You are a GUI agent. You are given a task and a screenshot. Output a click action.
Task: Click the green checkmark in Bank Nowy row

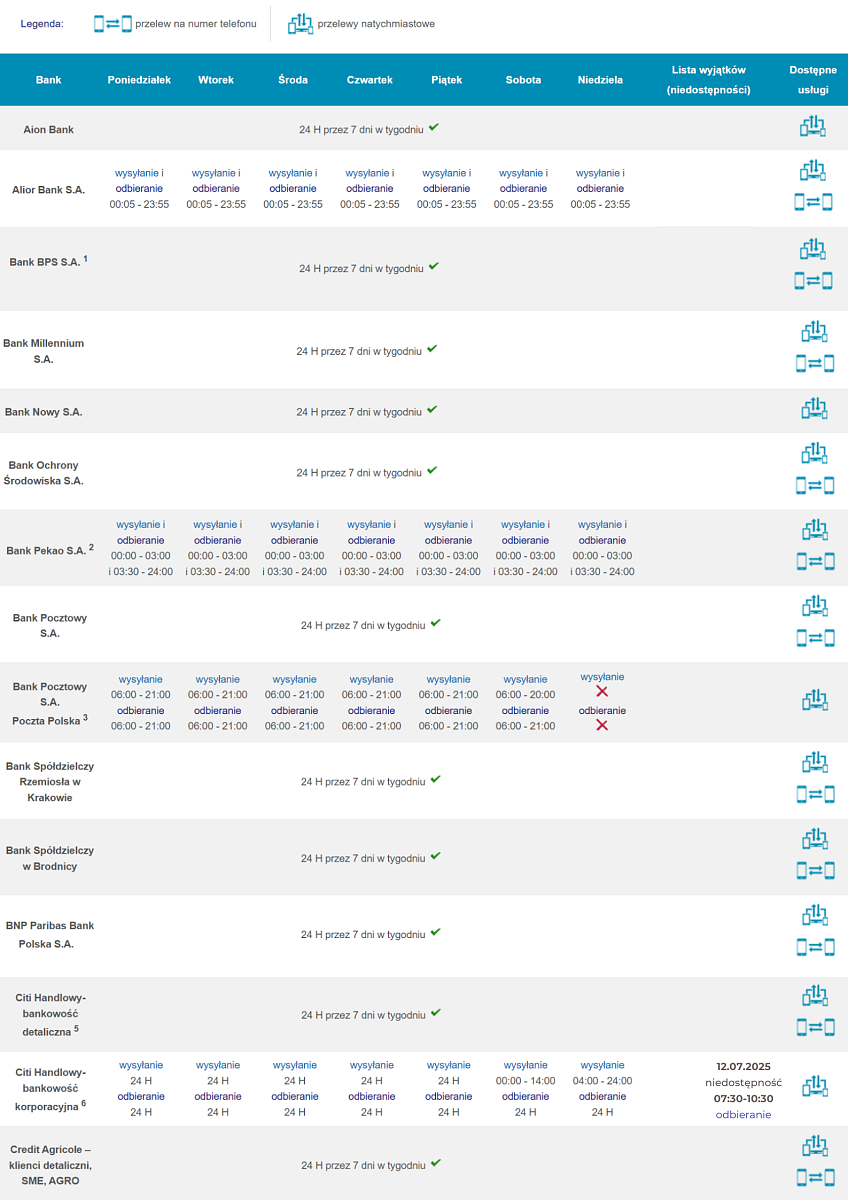[x=432, y=410]
